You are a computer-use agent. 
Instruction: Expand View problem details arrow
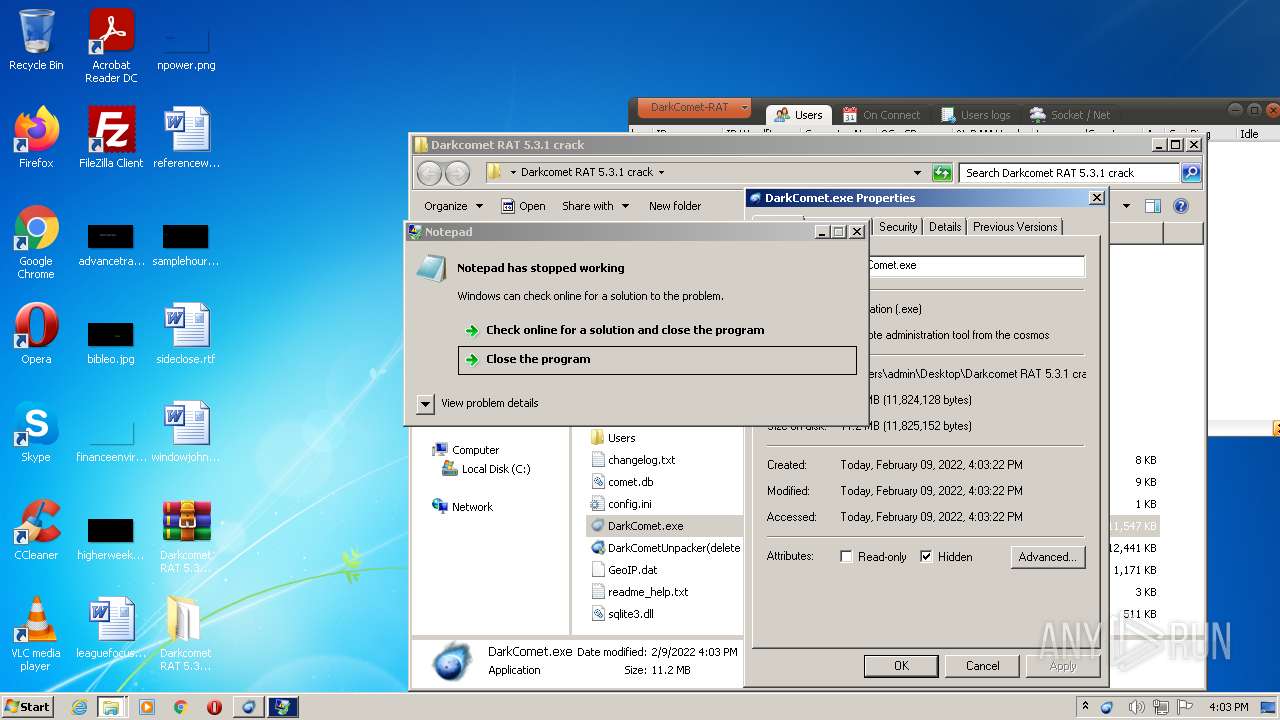425,403
